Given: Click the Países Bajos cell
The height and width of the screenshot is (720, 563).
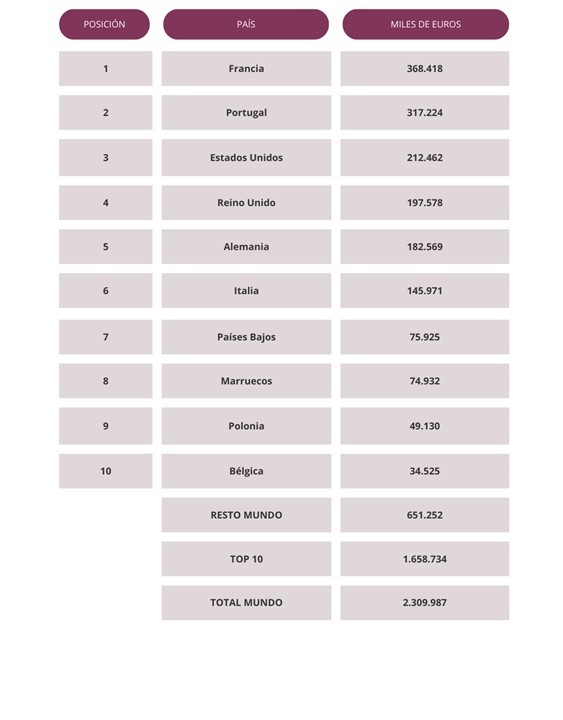Looking at the screenshot, I should [246, 337].
